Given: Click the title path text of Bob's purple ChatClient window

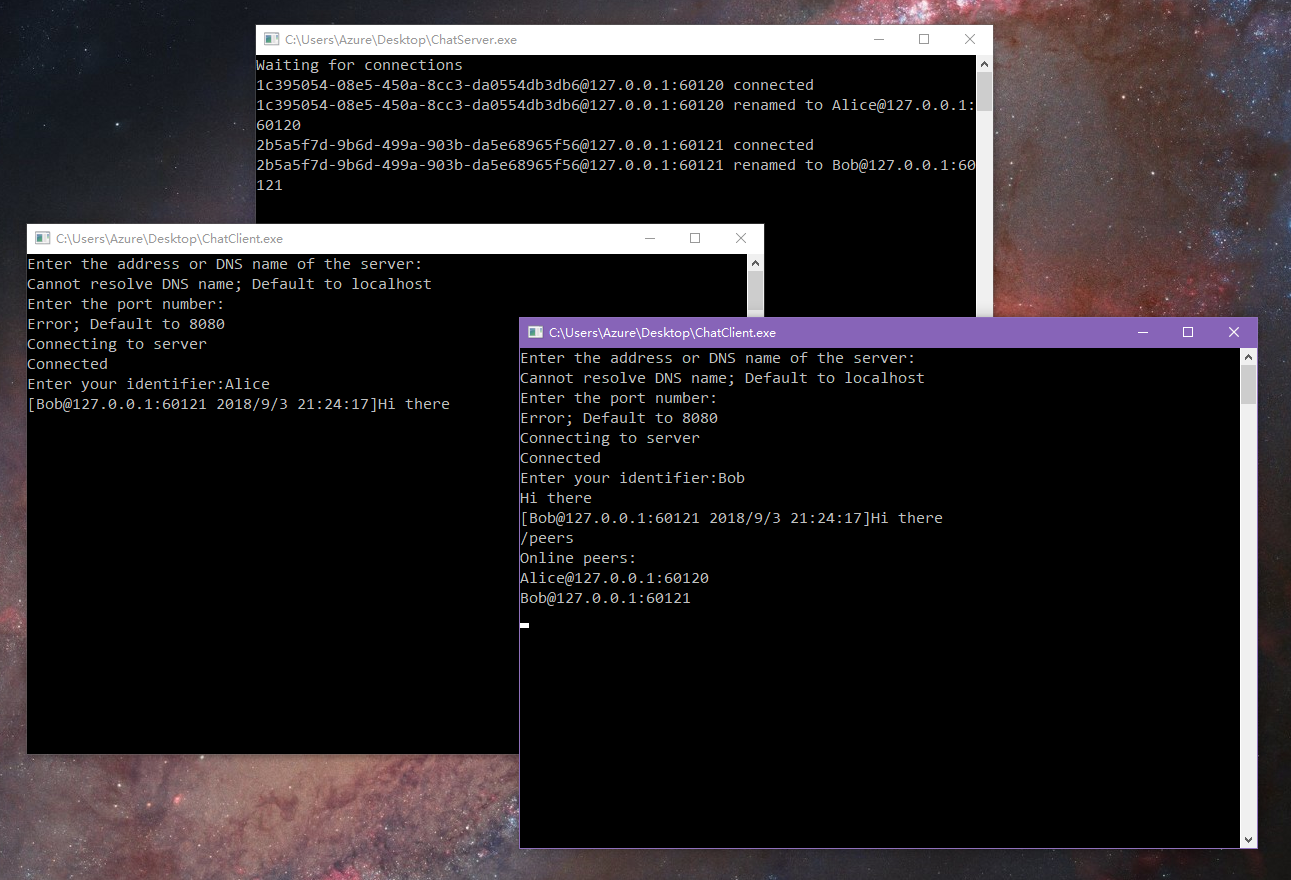Looking at the screenshot, I should [x=662, y=333].
